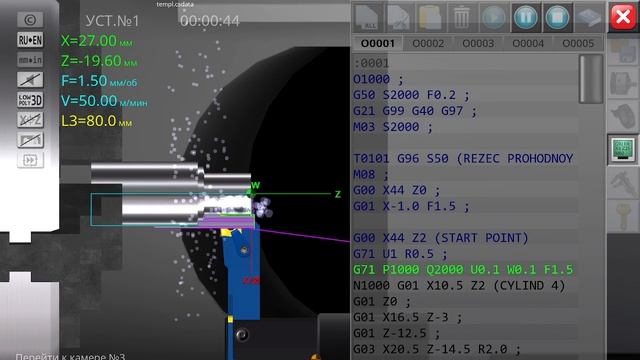640x360 pixels.
Task: Click the reference book icon
Action: [x=589, y=18]
